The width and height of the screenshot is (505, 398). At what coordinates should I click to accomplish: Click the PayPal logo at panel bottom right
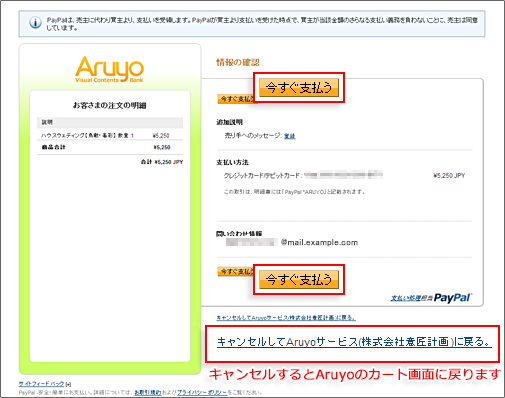pyautogui.click(x=453, y=298)
